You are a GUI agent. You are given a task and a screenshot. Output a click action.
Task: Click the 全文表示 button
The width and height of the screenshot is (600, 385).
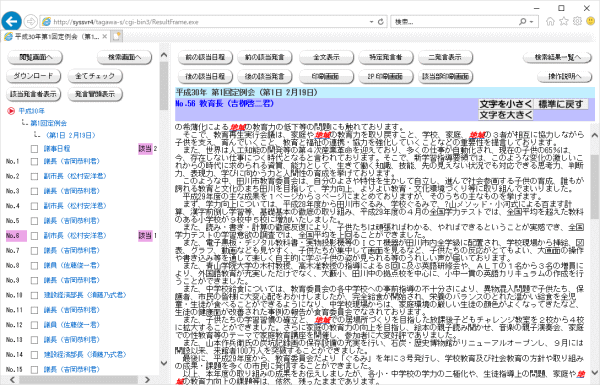point(326,57)
